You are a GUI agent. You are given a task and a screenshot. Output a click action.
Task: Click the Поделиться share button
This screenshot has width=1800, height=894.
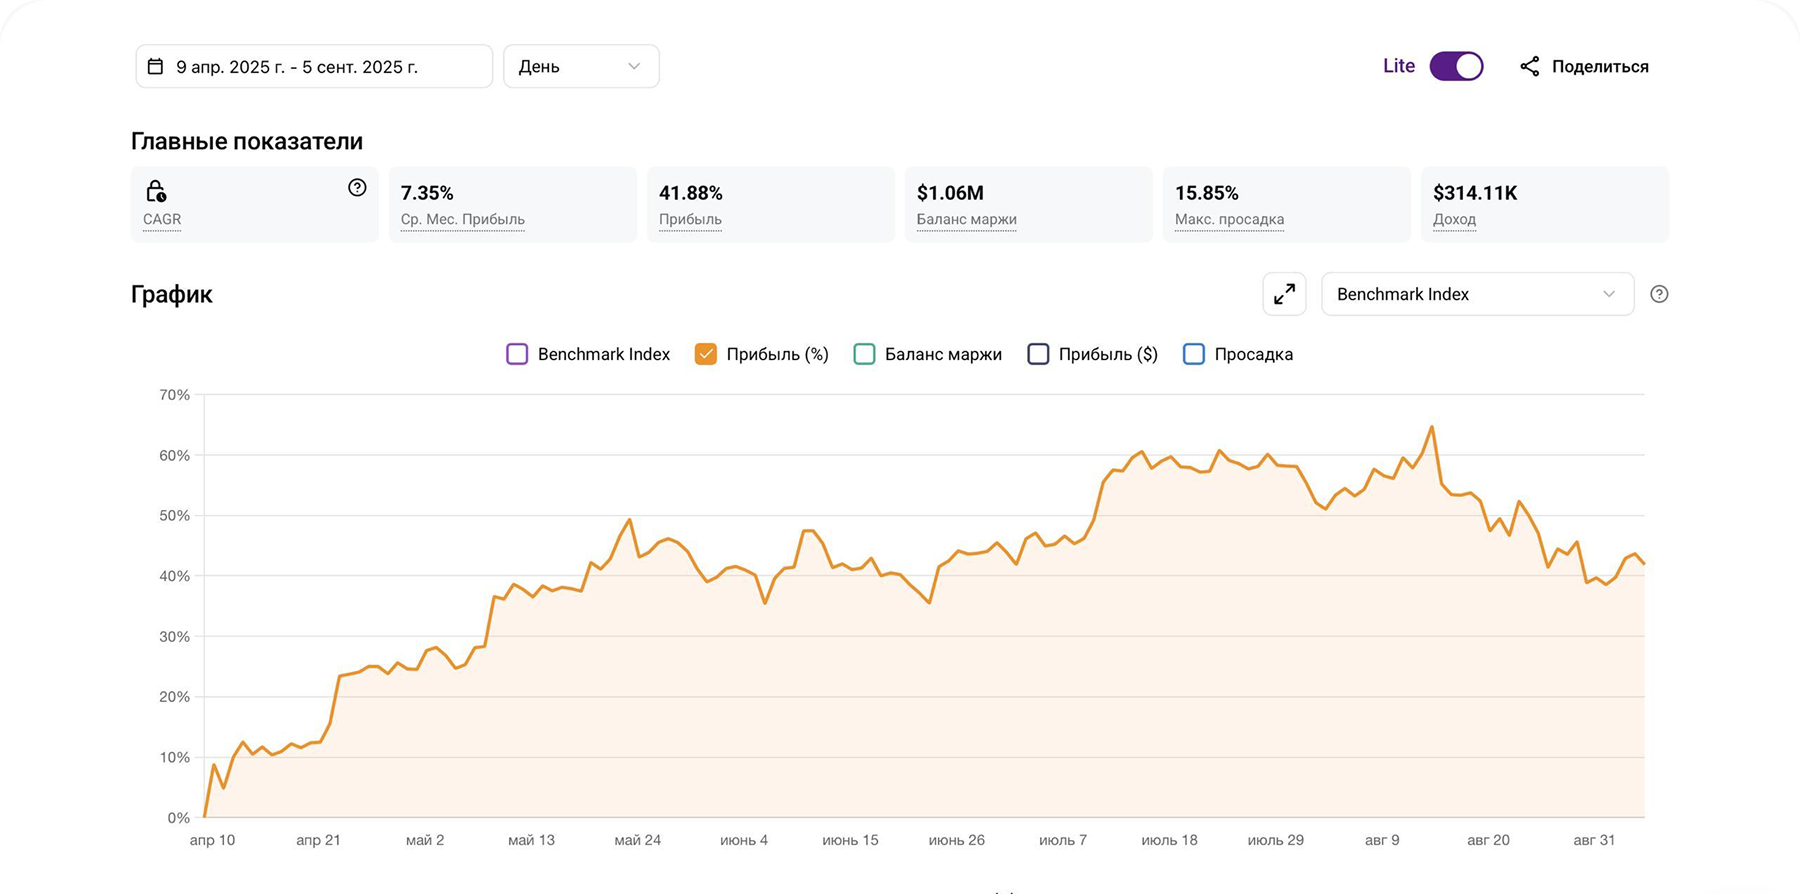[1599, 67]
